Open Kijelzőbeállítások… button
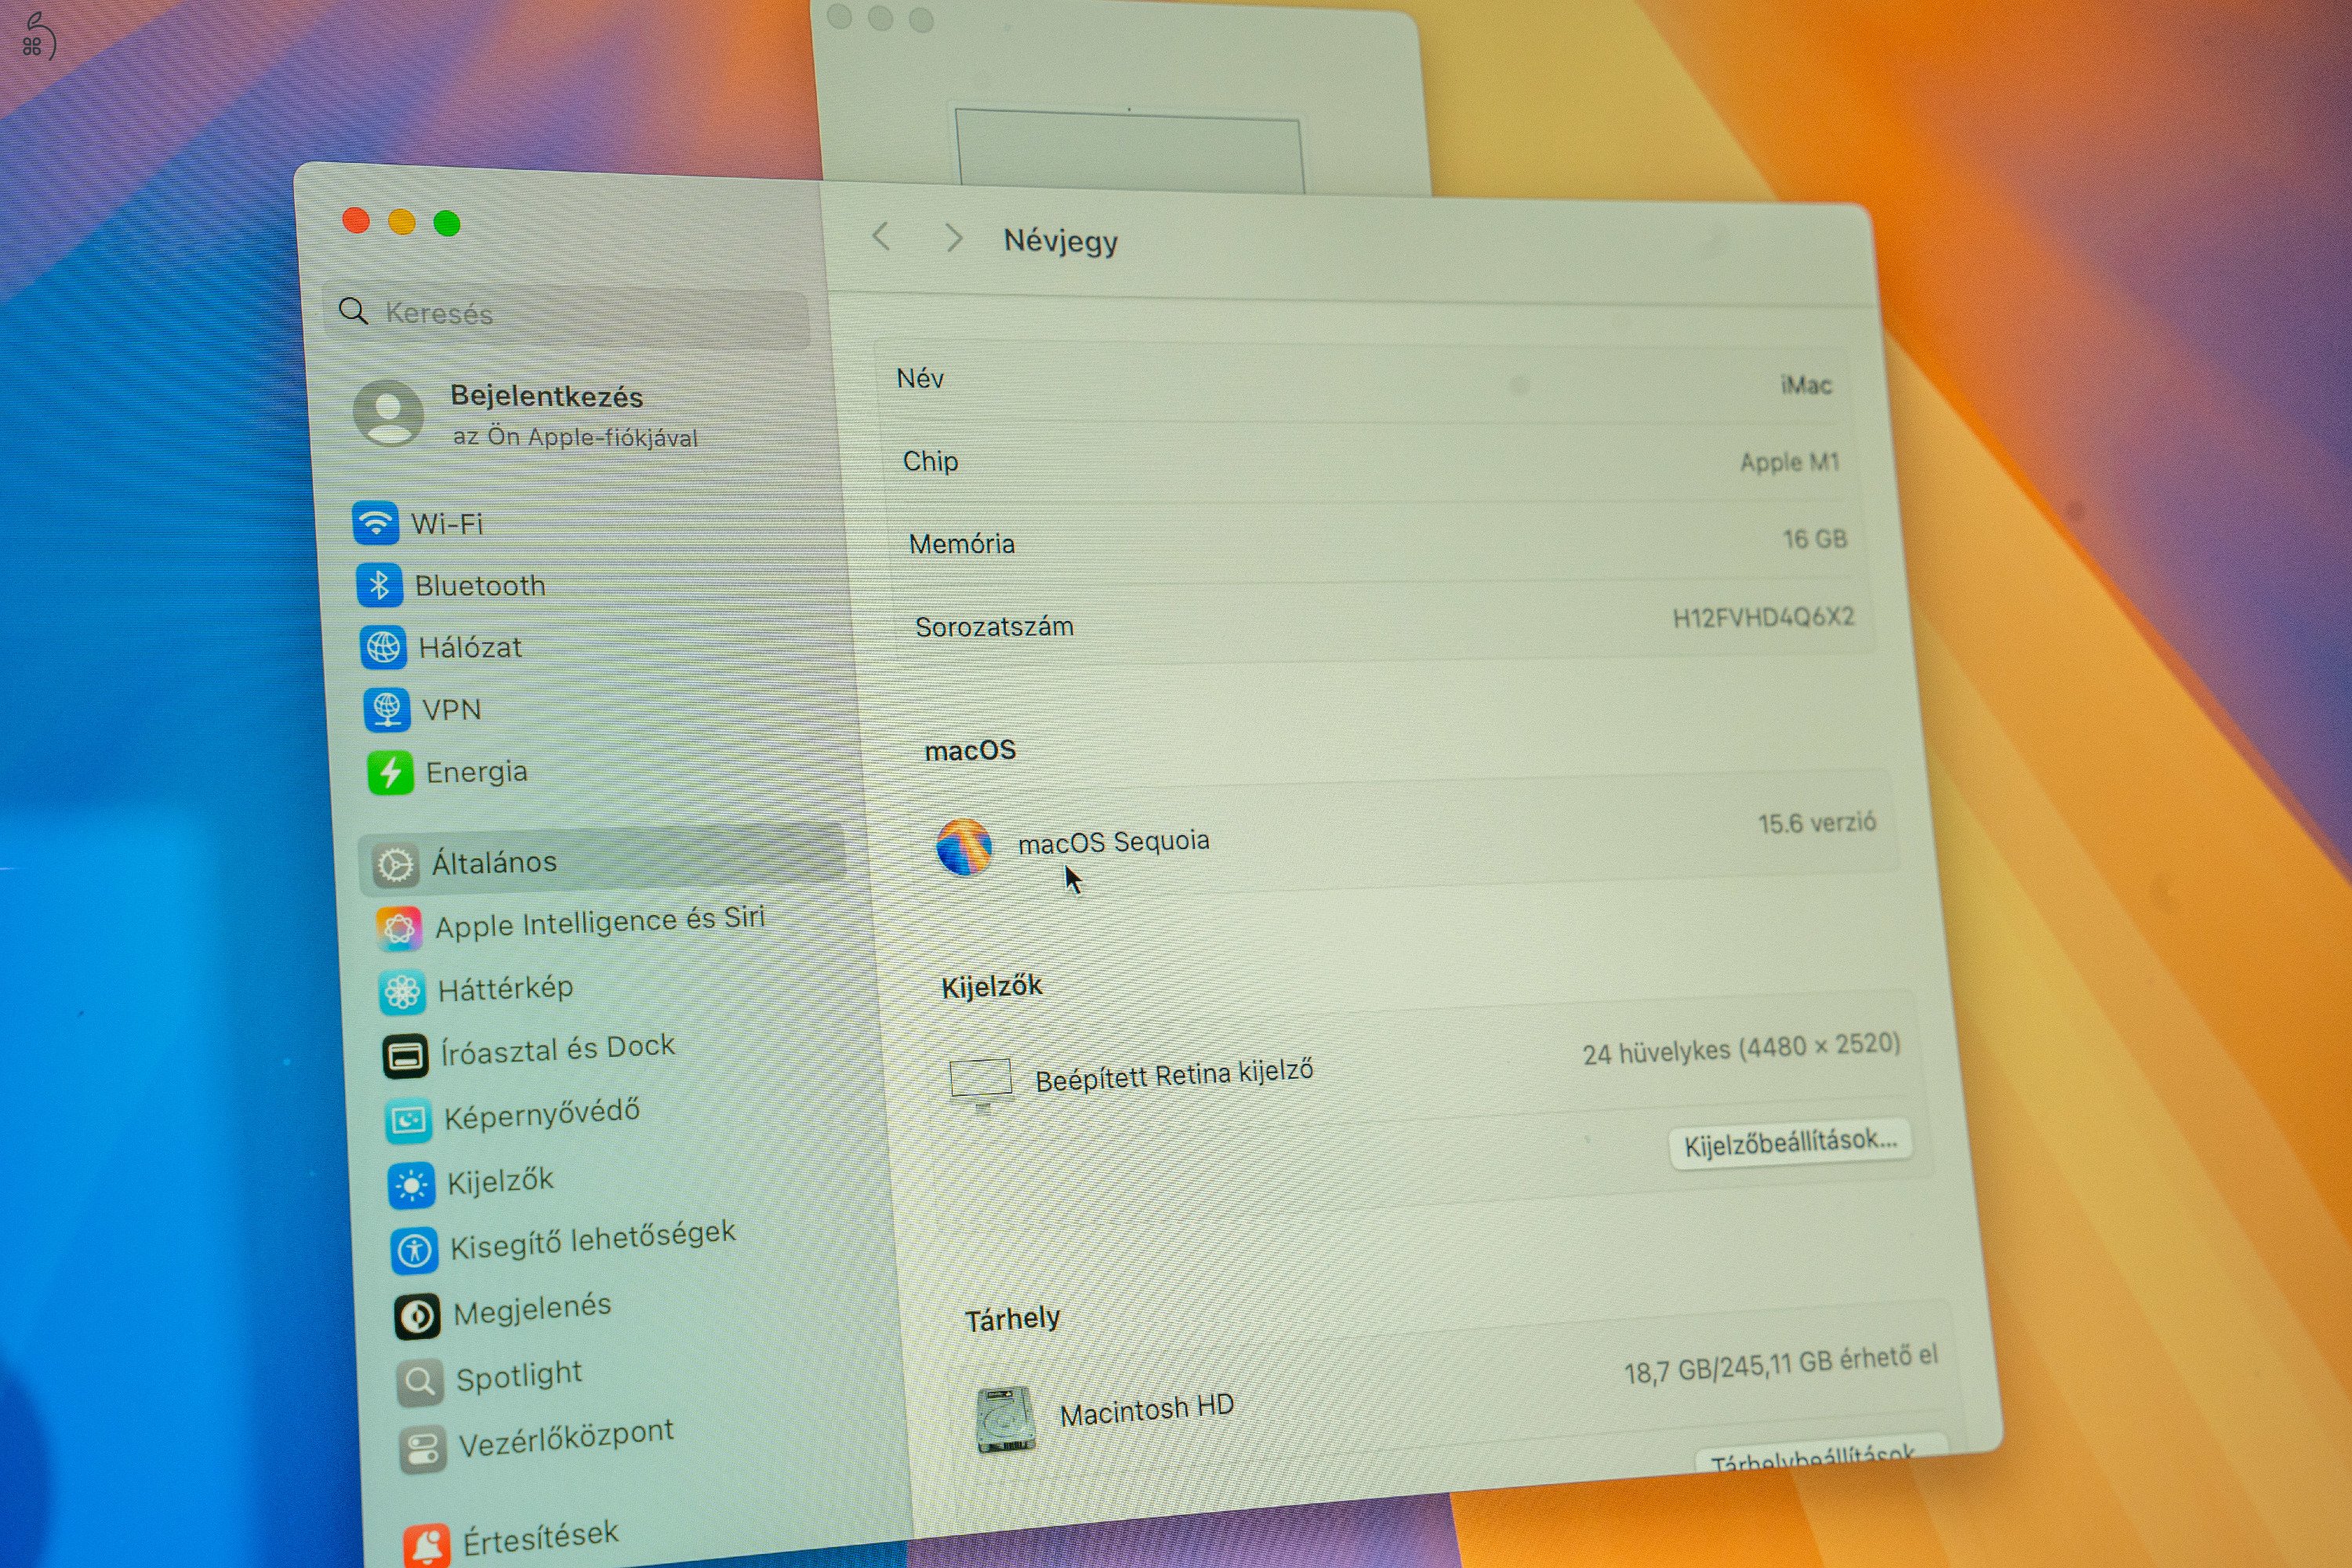The image size is (2352, 1568). 1791,1142
